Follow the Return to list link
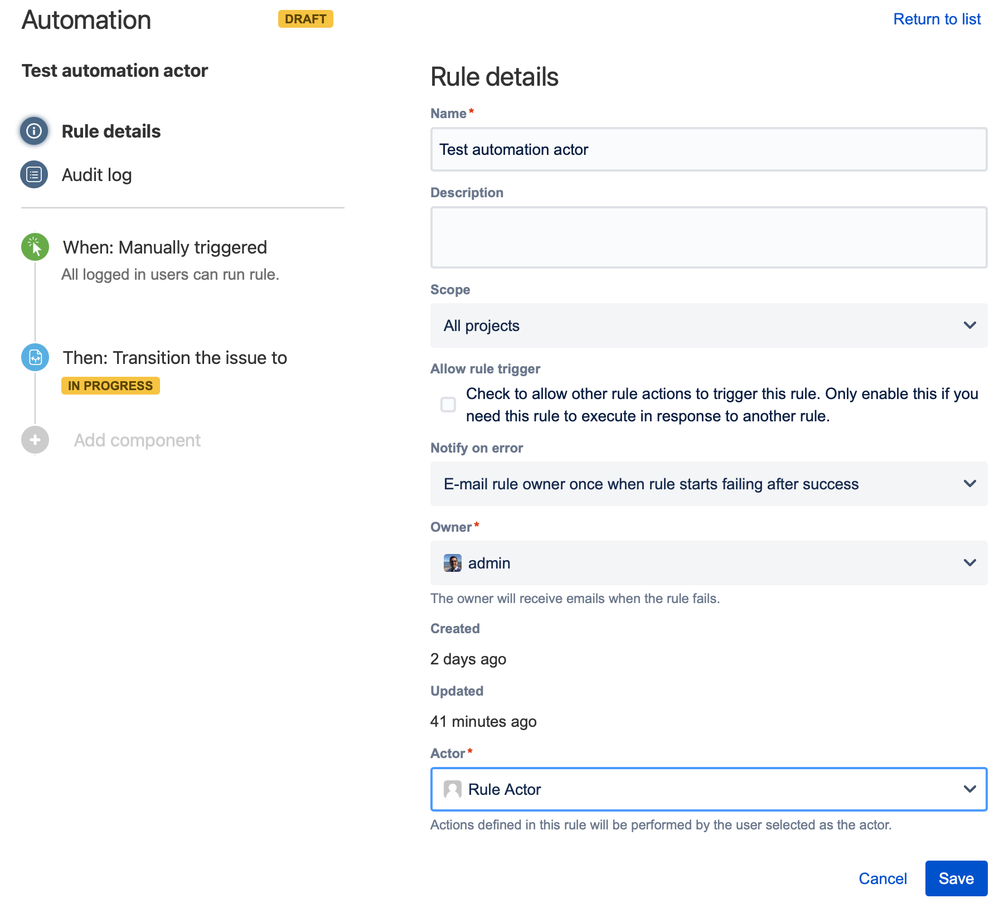Viewport: 999px width, 904px height. [936, 19]
